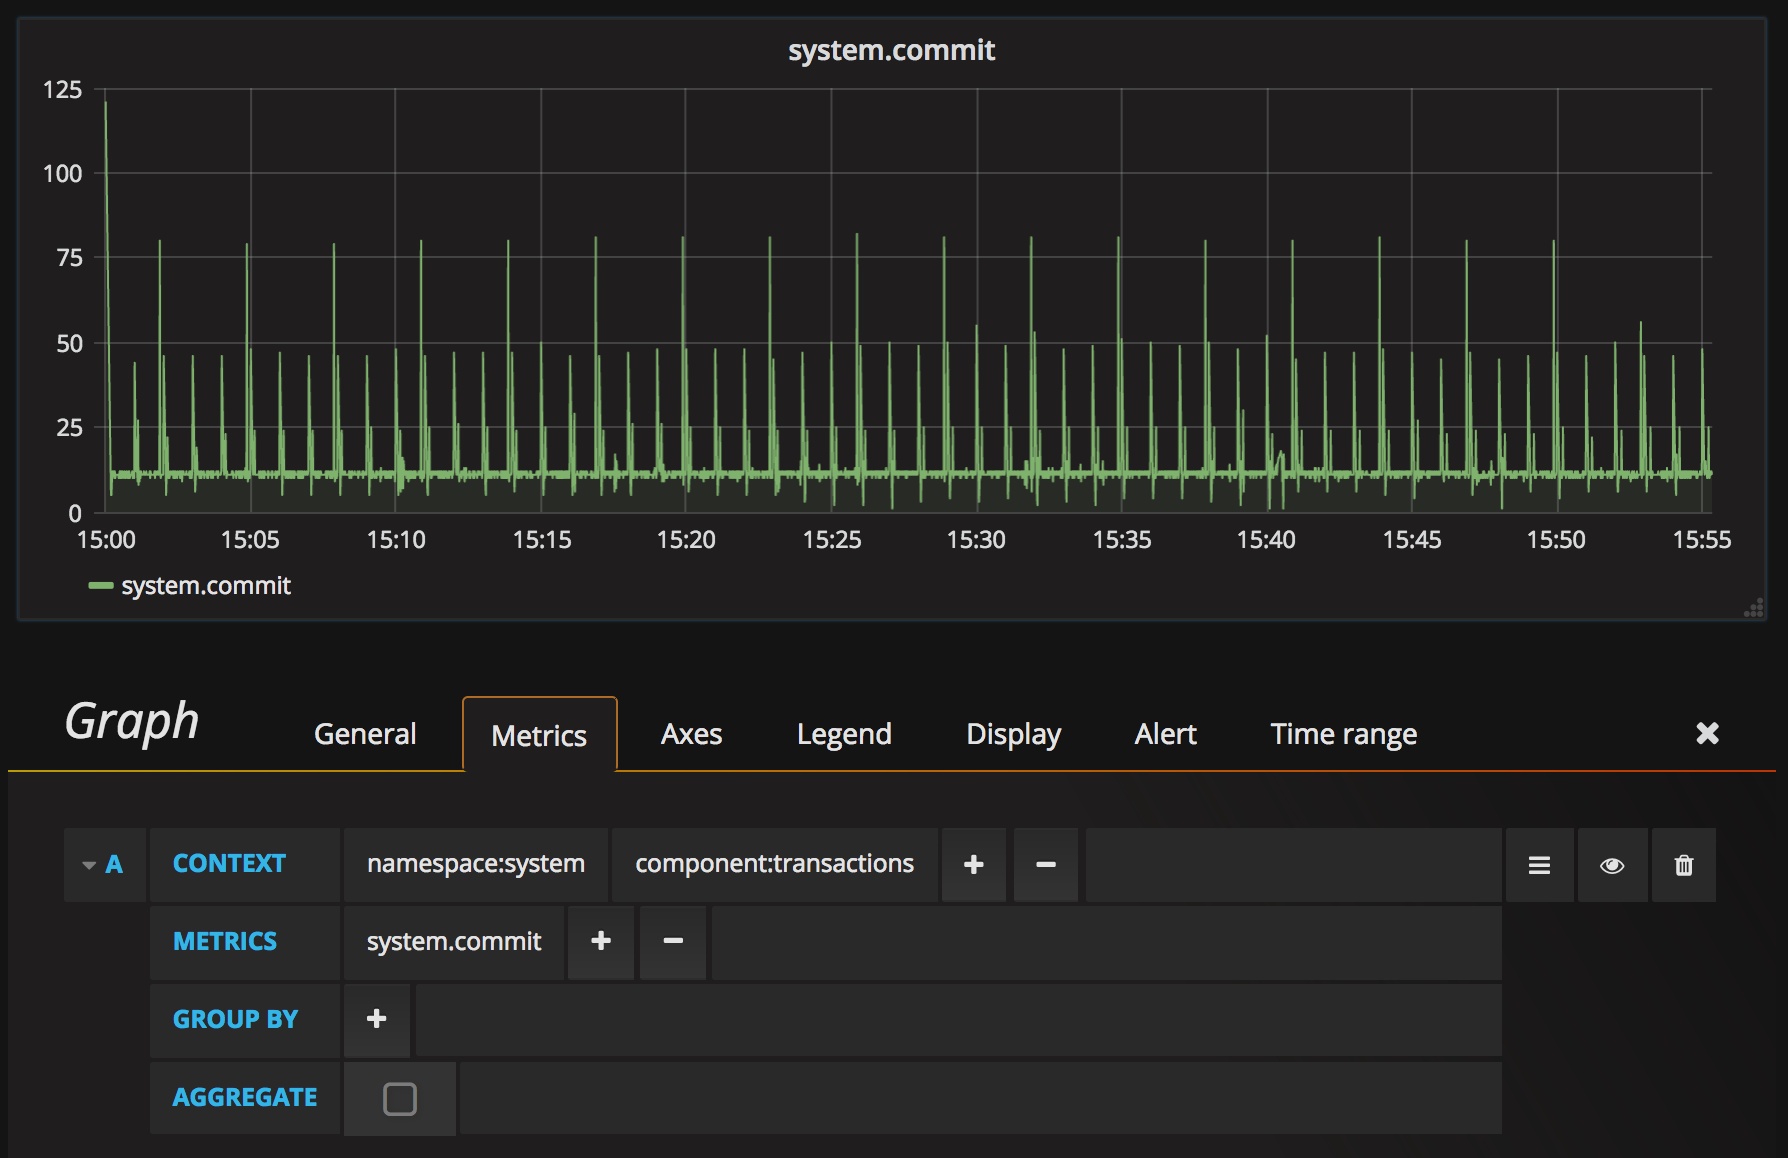This screenshot has height=1158, width=1788.
Task: Switch to the Axes tab
Action: point(691,734)
